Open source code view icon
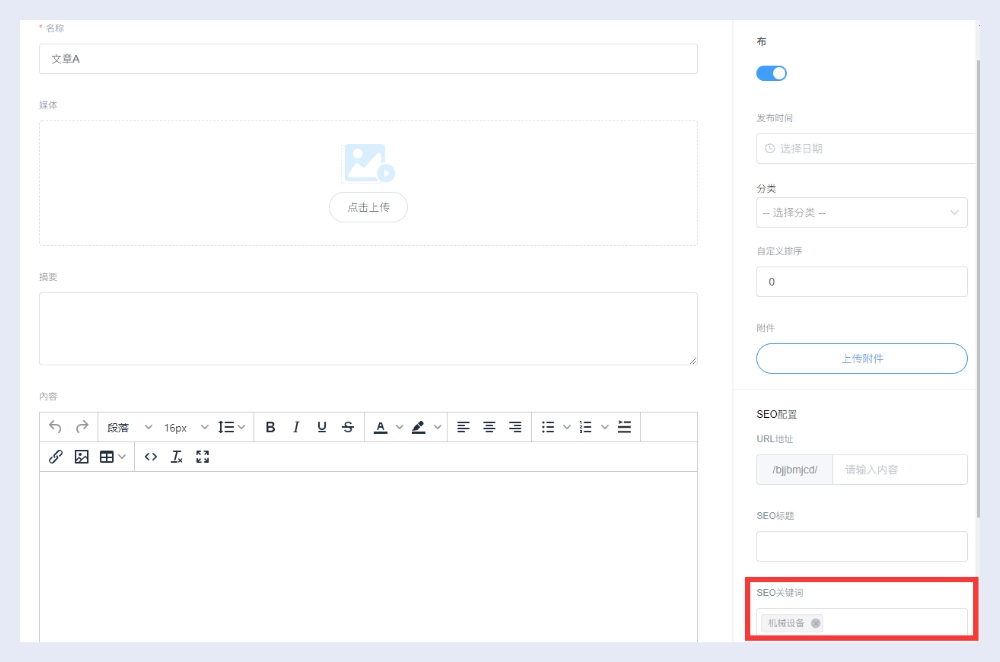Viewport: 1000px width, 662px height. [x=151, y=457]
